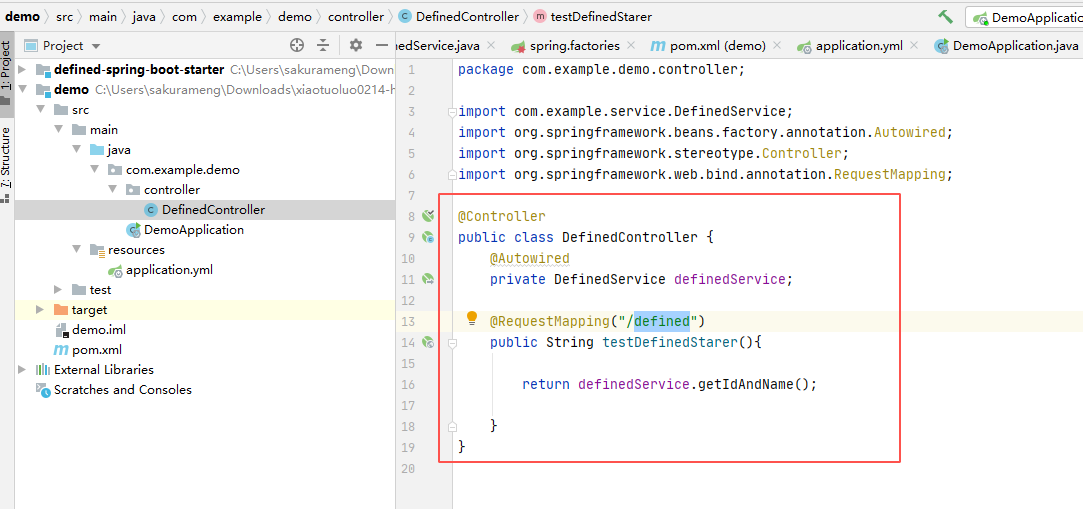Click the application.yml file icon in tree
Image resolution: width=1083 pixels, height=509 pixels.
115,271
